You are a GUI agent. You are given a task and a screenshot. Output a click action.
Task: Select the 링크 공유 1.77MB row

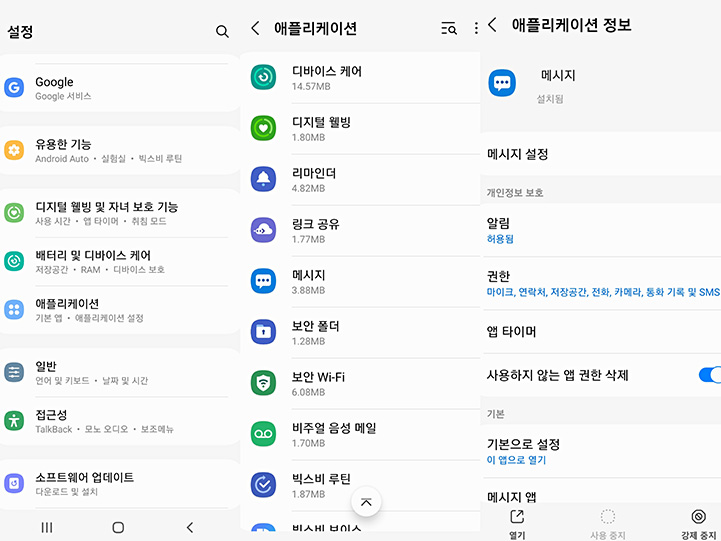pos(360,230)
